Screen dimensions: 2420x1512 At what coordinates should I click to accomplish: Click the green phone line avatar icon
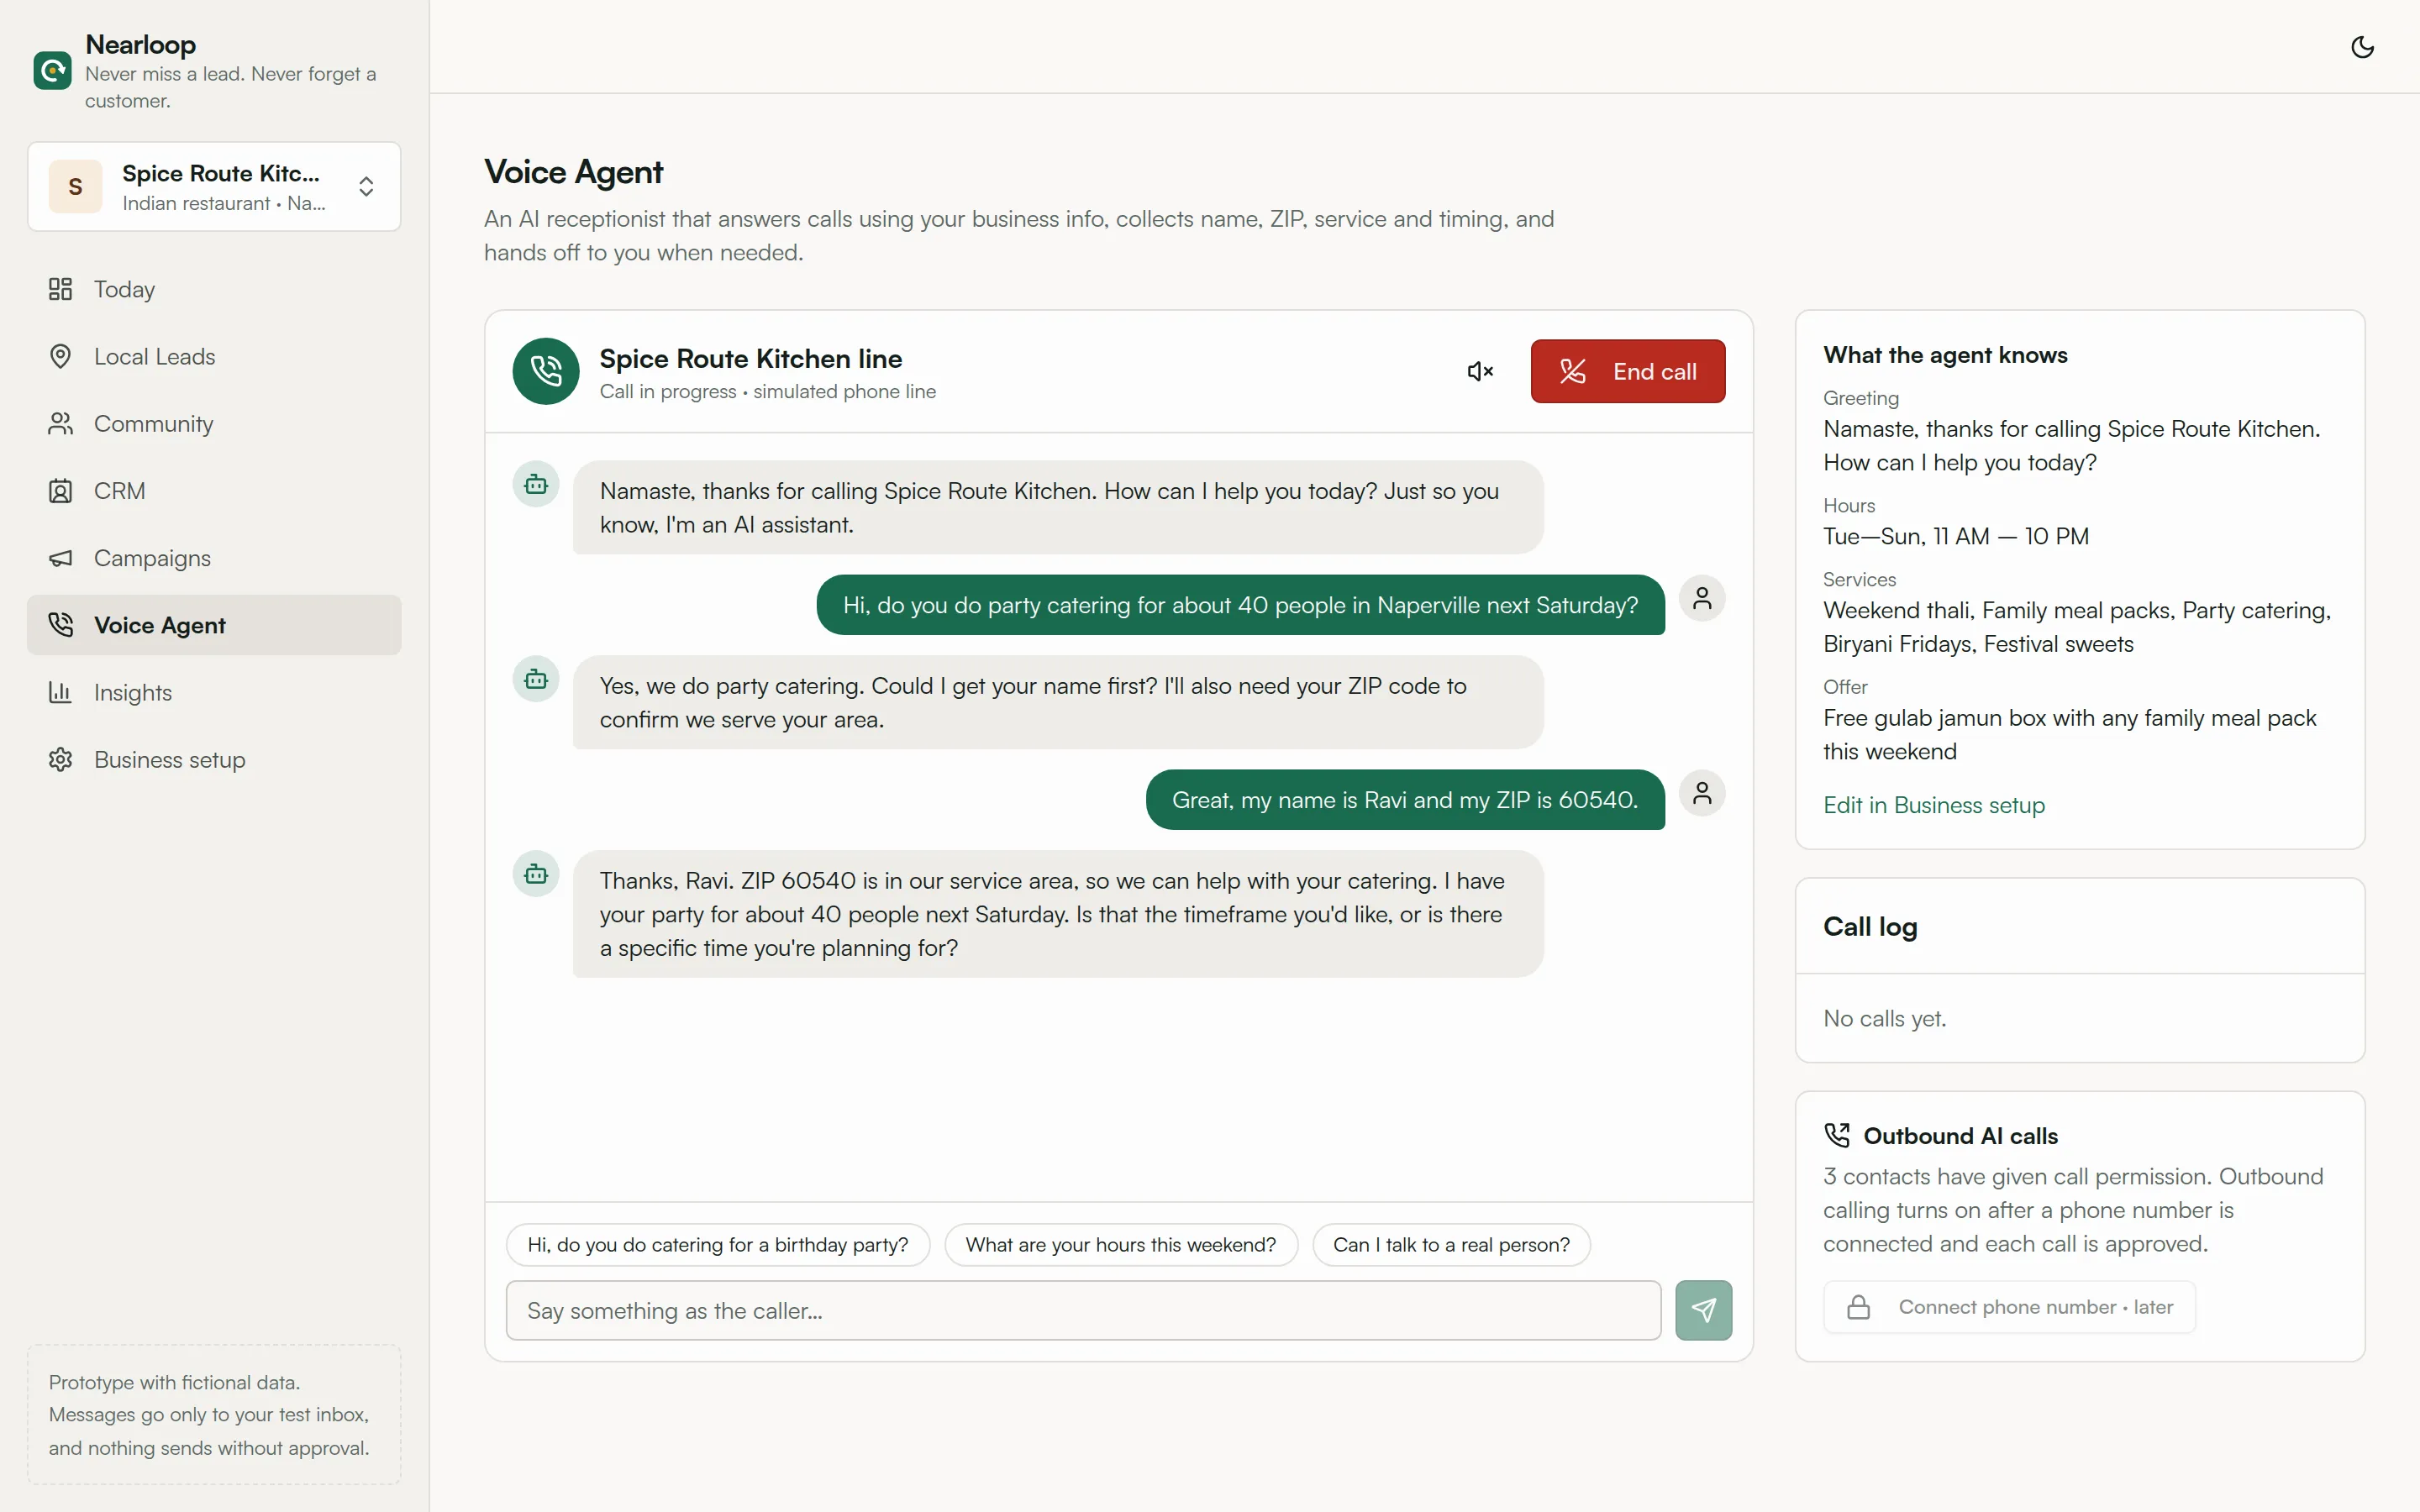(x=546, y=371)
